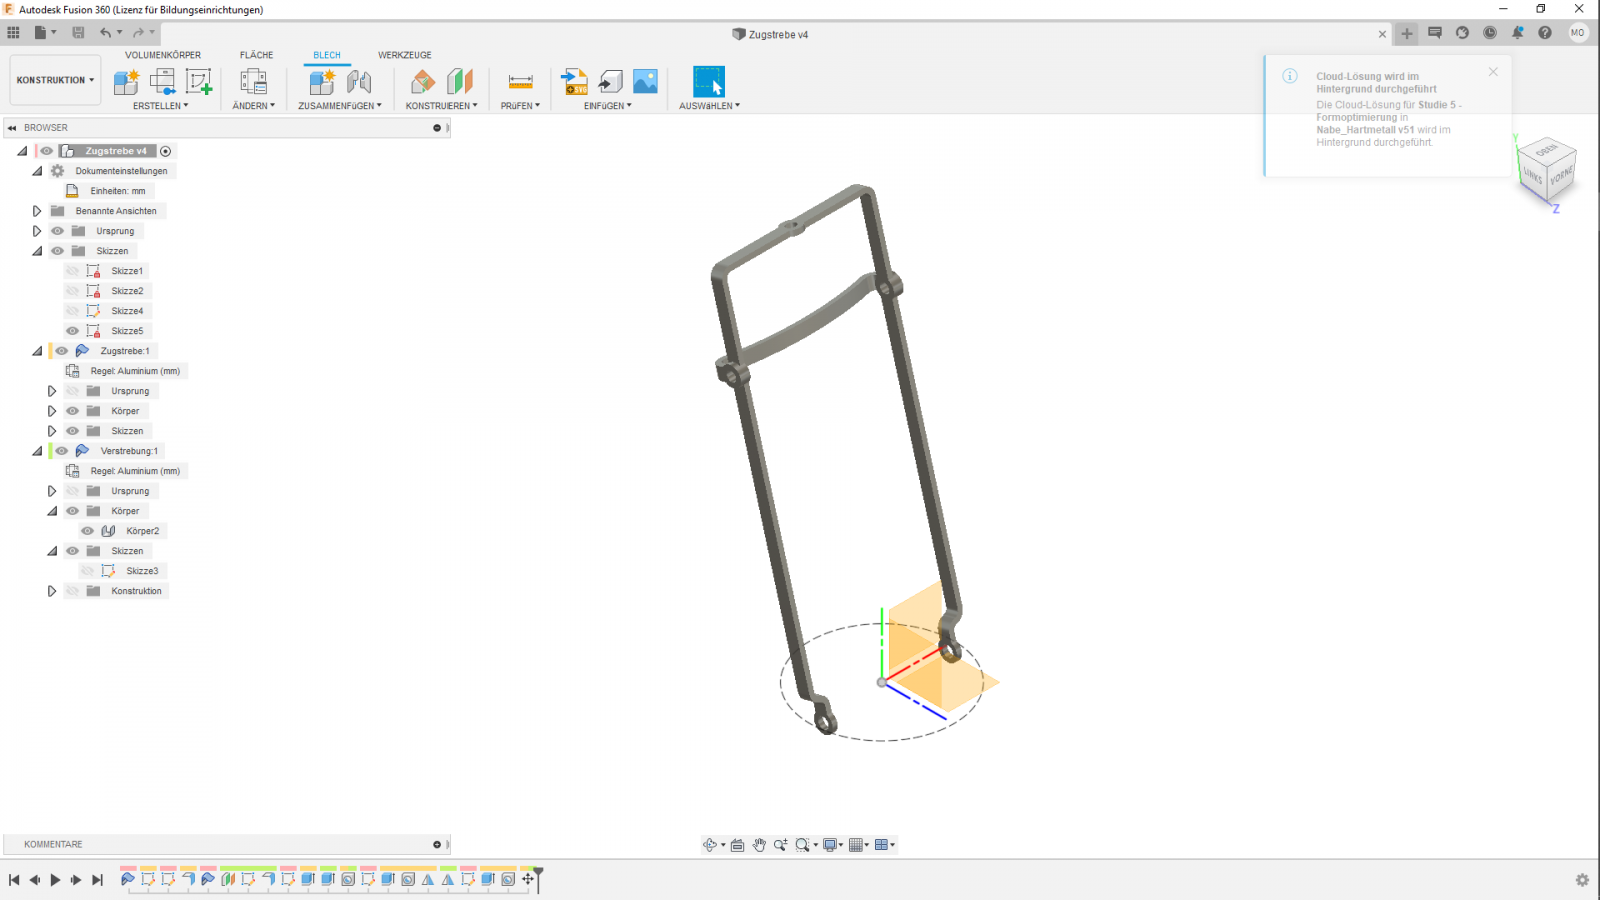Open the Help question mark icon
Image resolution: width=1600 pixels, height=900 pixels.
click(1545, 33)
